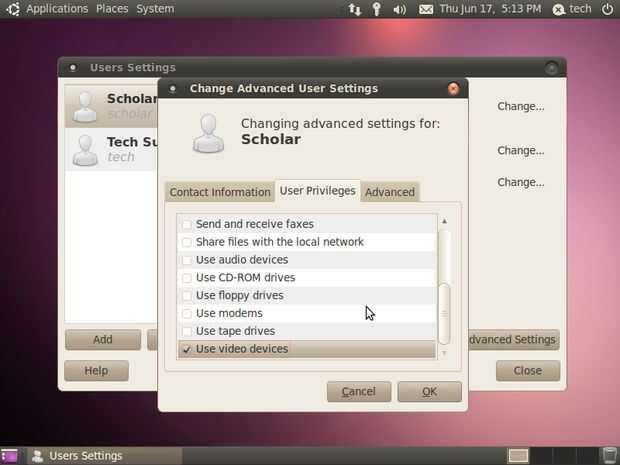The width and height of the screenshot is (620, 465).
Task: Click Advanced Settings button in Users Settings
Action: click(513, 340)
